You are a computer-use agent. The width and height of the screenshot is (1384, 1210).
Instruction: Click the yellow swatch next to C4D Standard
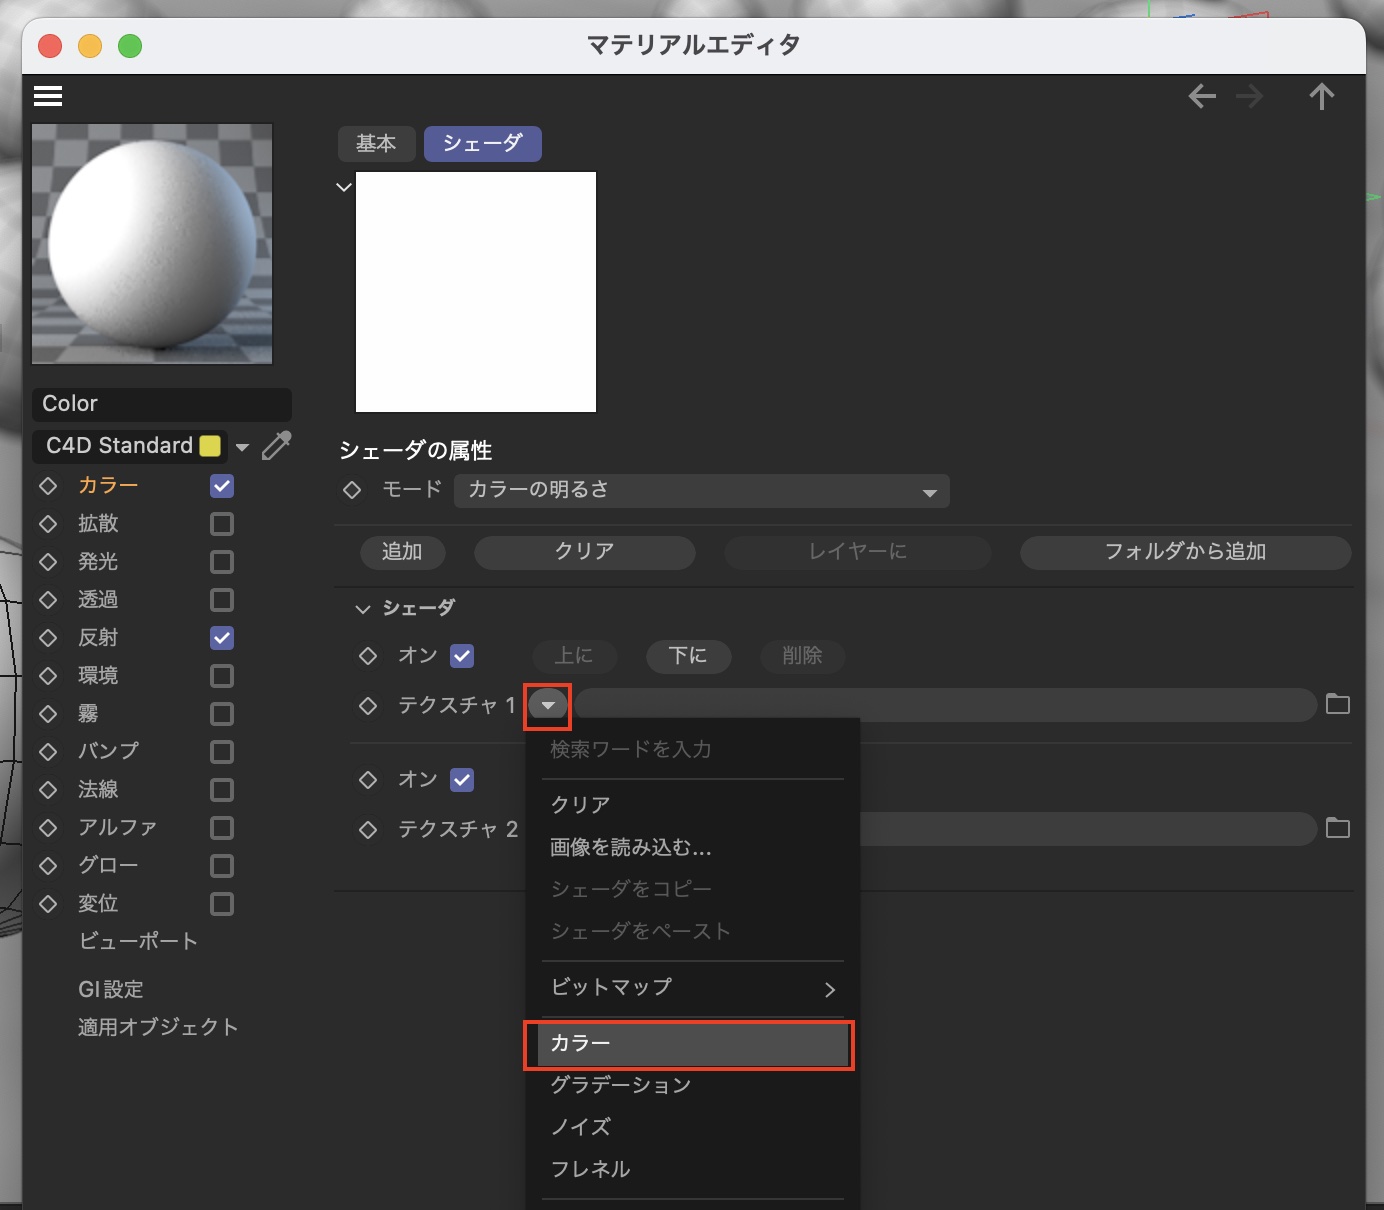point(210,446)
